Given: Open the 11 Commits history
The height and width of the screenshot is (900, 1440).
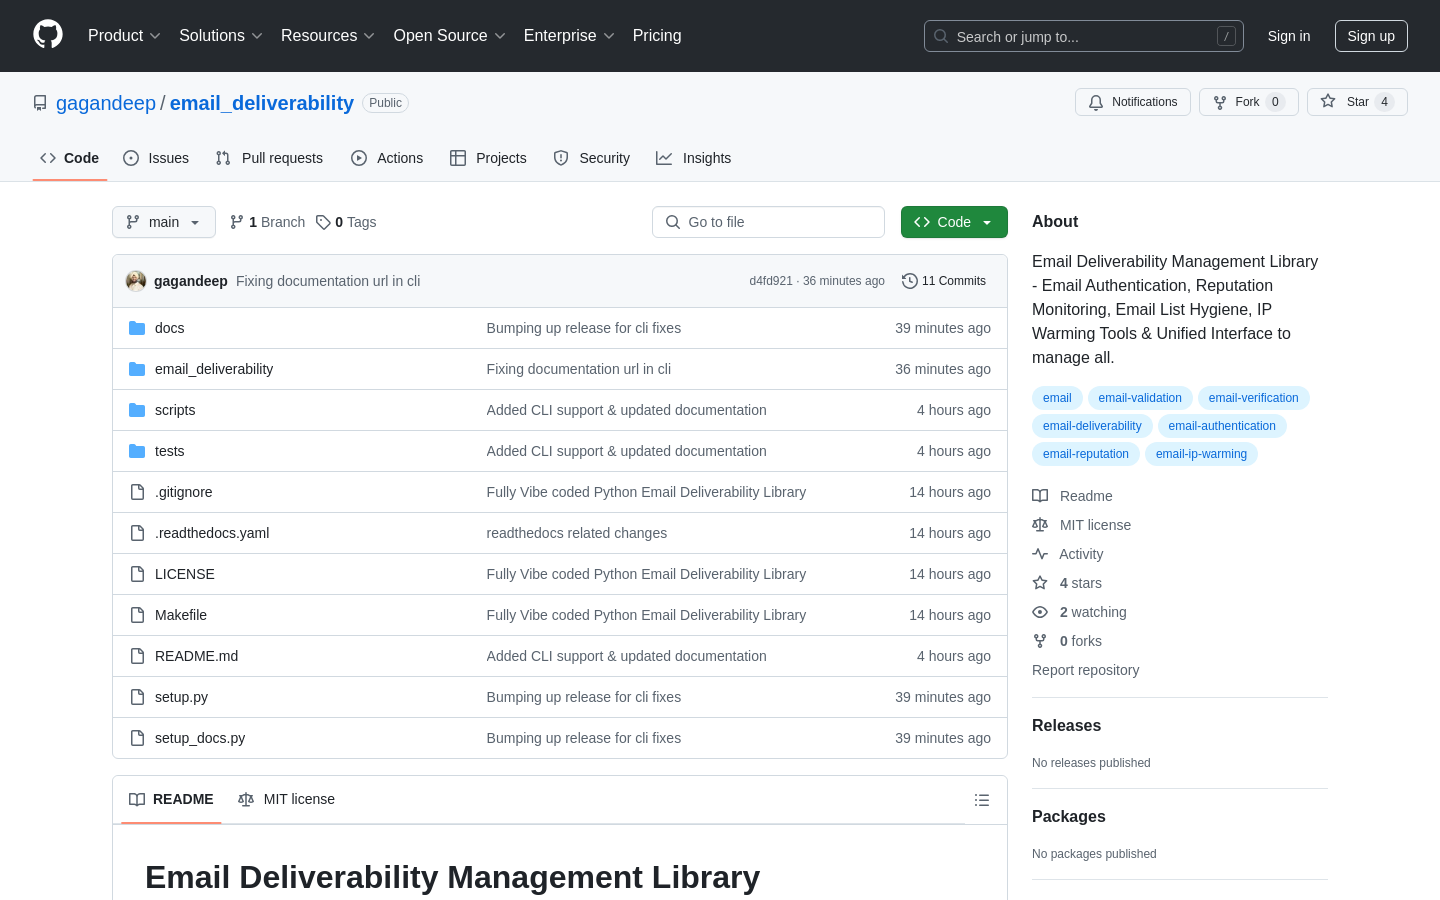Looking at the screenshot, I should coord(943,281).
